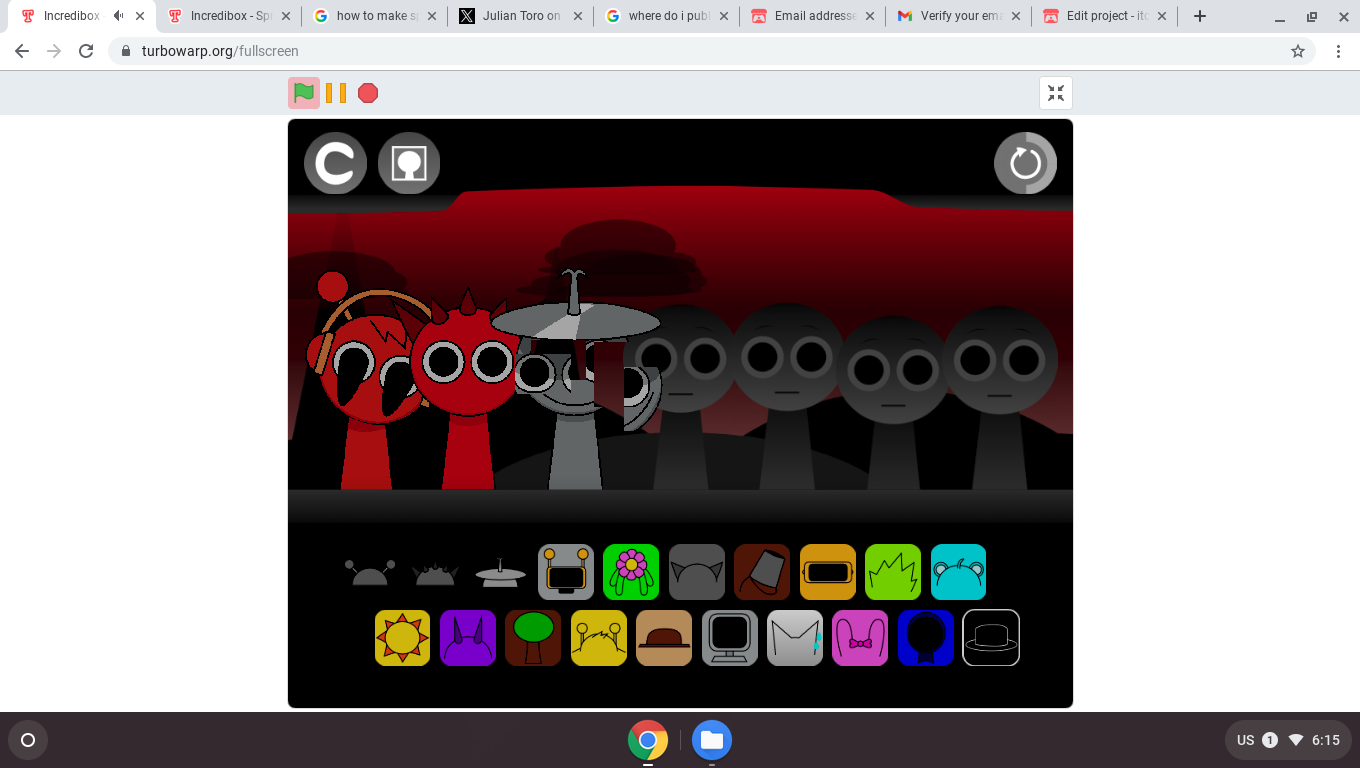This screenshot has width=1360, height=768.
Task: Pick the green tile with purple flower icon
Action: coord(631,572)
